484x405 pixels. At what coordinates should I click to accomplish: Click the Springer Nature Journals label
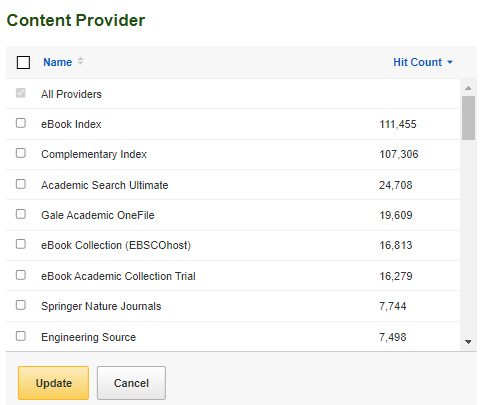click(101, 306)
